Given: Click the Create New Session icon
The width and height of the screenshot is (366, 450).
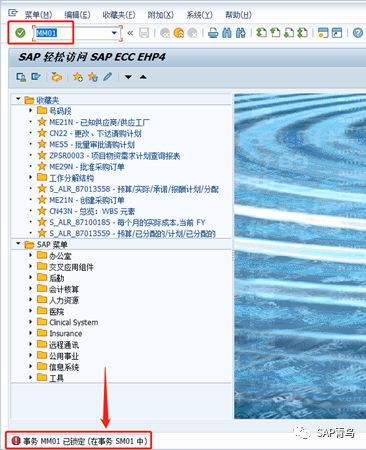Looking at the screenshot, I should [x=323, y=33].
